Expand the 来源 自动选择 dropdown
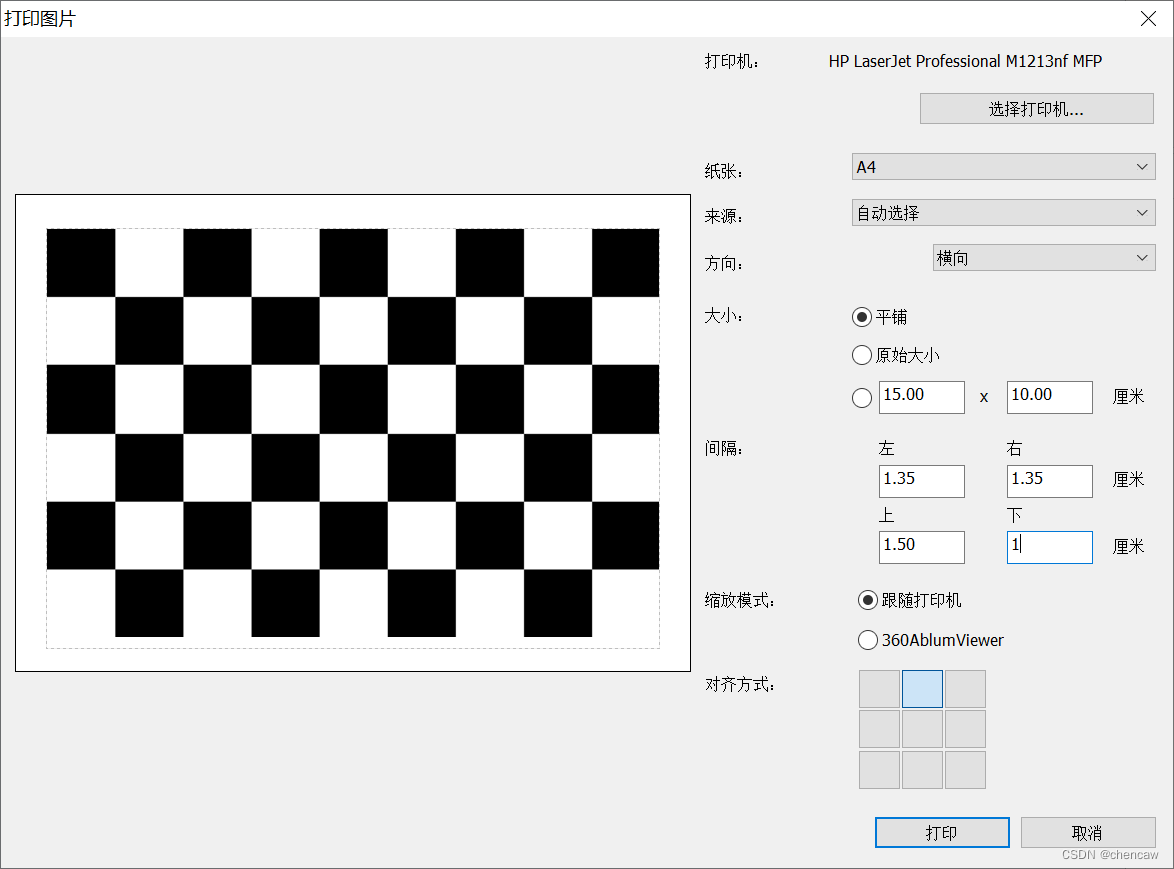Screen dimensions: 1174x869 tap(1003, 213)
